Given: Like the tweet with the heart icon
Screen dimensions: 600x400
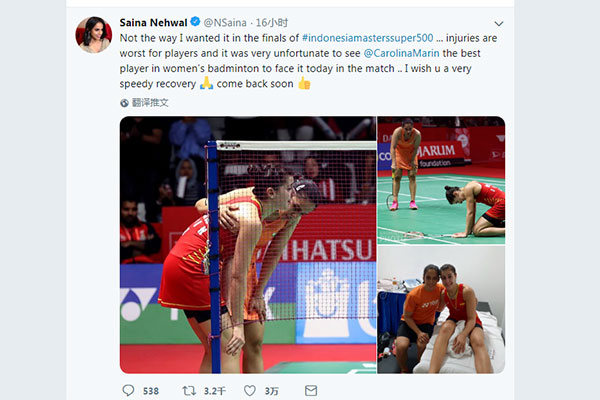Looking at the screenshot, I should coord(250,391).
